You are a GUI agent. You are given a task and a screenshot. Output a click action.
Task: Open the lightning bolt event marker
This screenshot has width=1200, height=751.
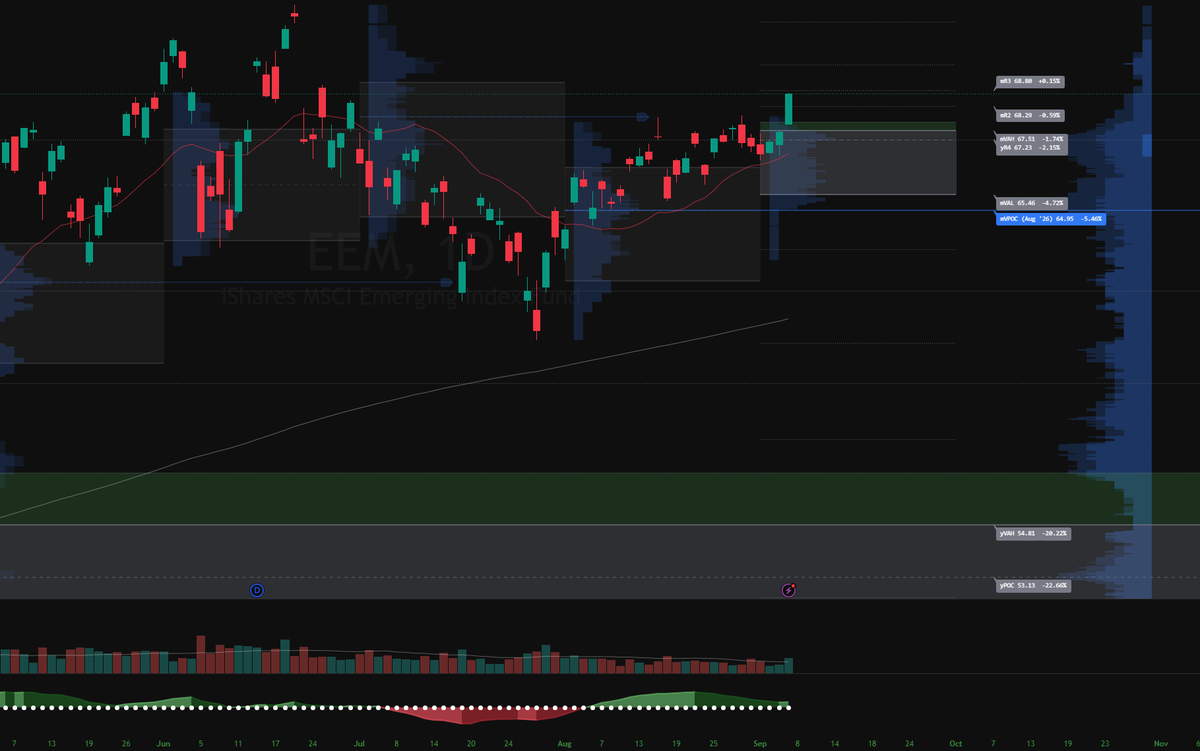point(789,591)
